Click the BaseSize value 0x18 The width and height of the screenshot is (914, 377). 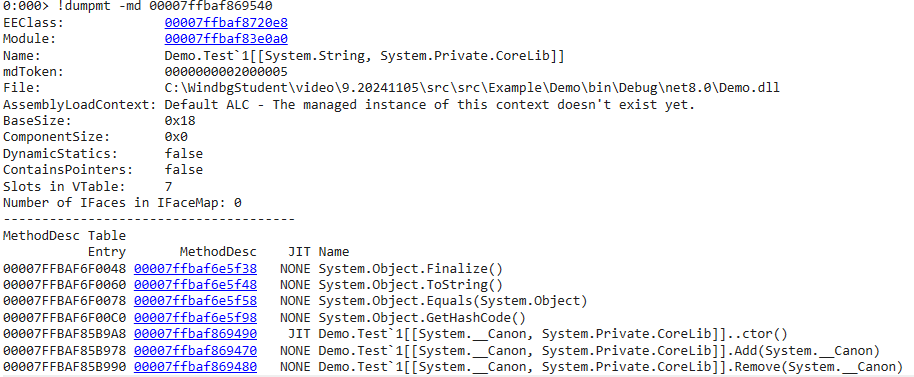pos(180,121)
